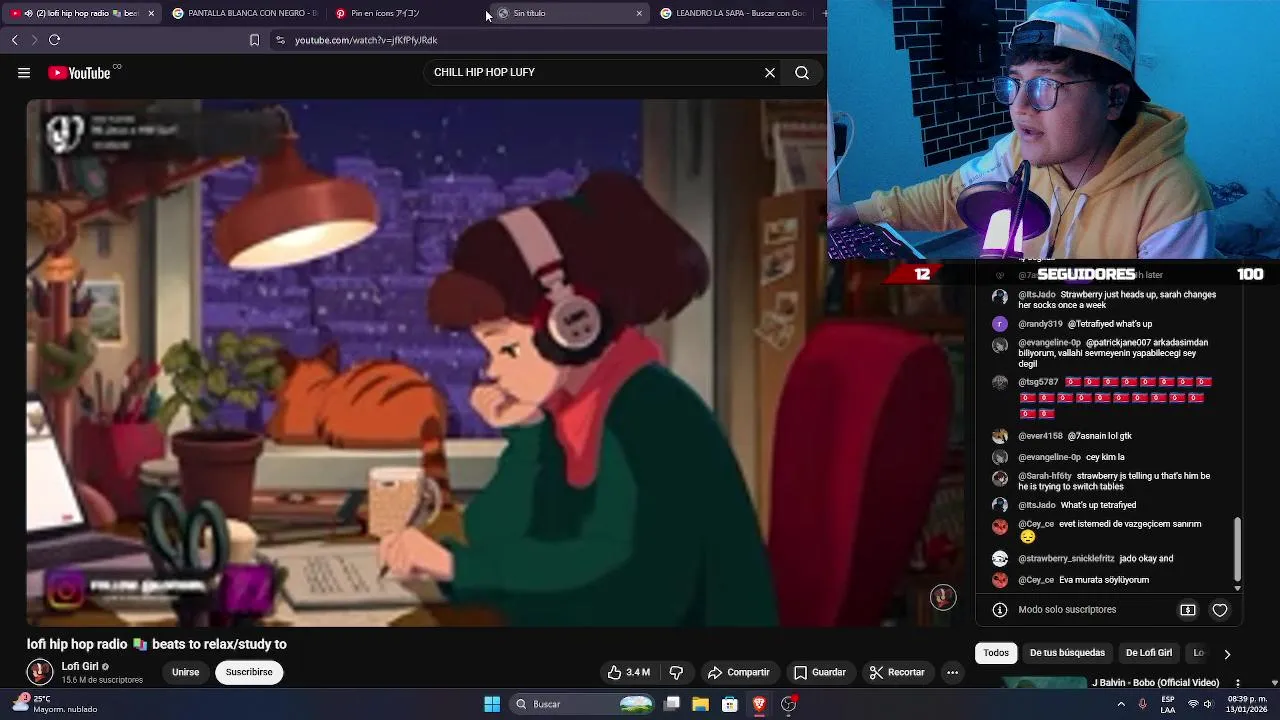Open Lofi Girl channel avatar below video
Image resolution: width=1280 pixels, height=720 pixels.
pos(40,672)
